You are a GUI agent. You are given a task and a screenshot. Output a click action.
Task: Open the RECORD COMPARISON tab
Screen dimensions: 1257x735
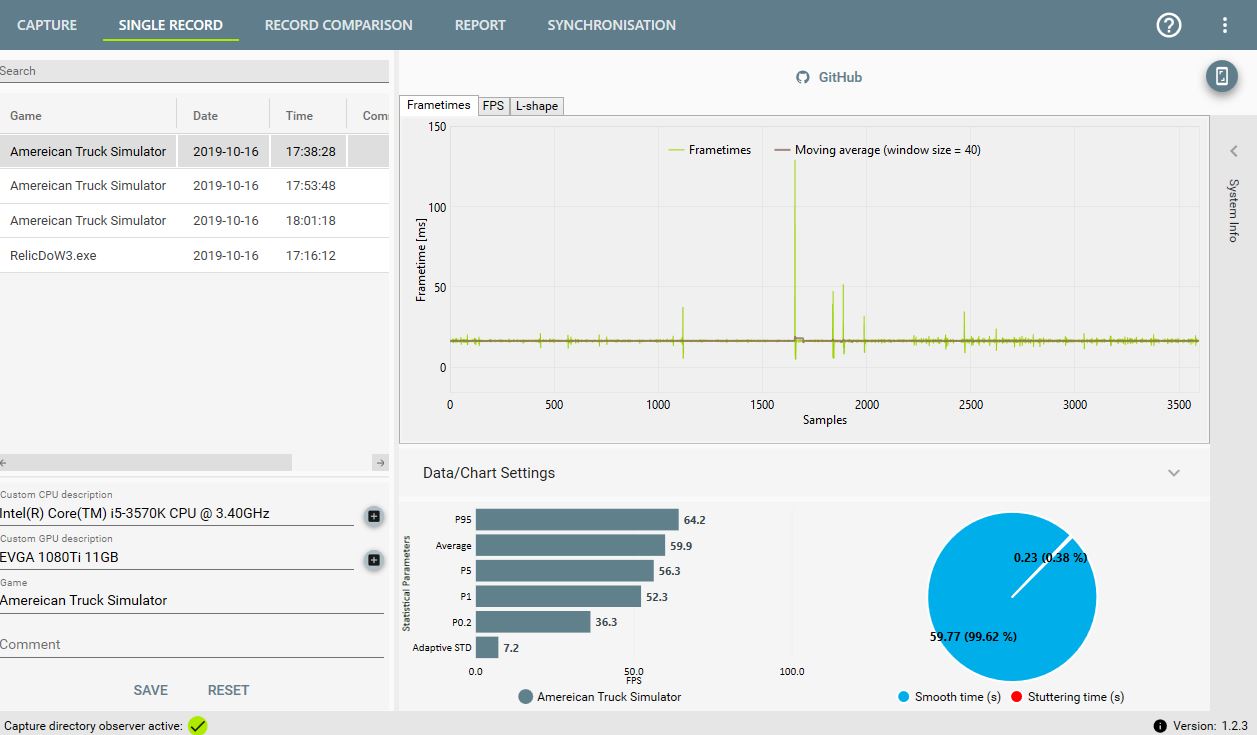(x=338, y=25)
